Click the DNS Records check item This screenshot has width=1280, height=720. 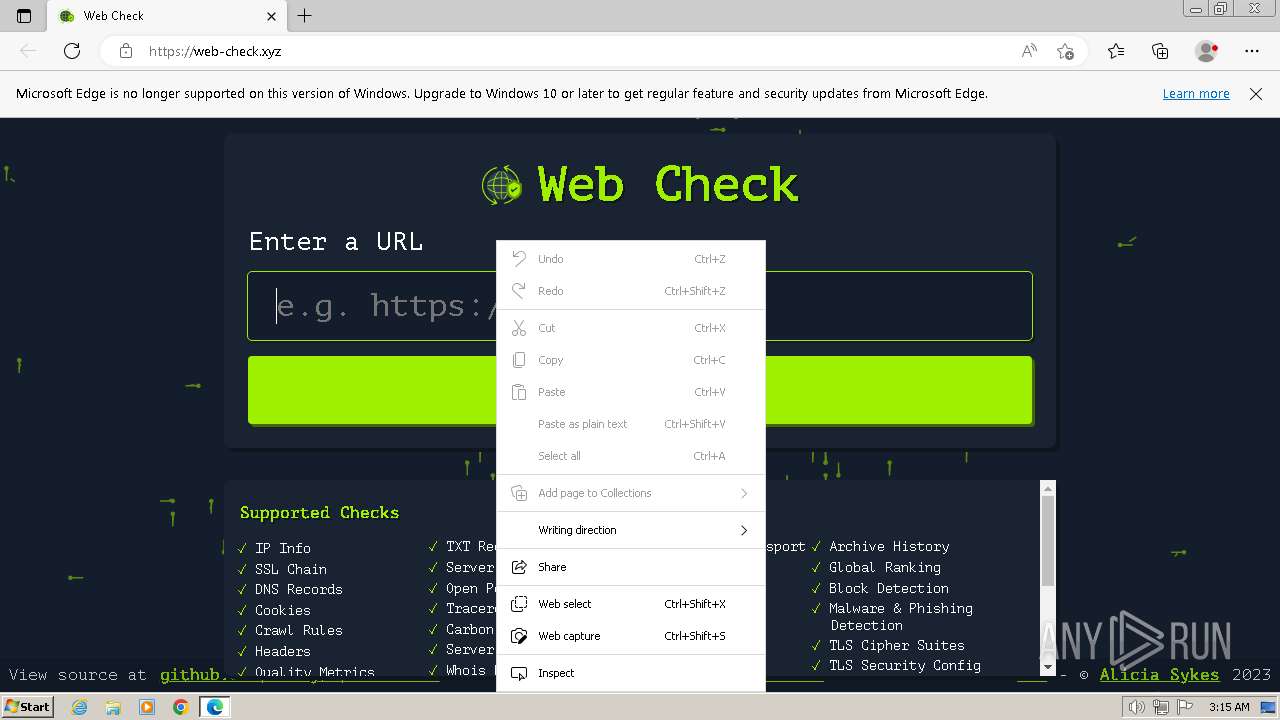coord(298,589)
